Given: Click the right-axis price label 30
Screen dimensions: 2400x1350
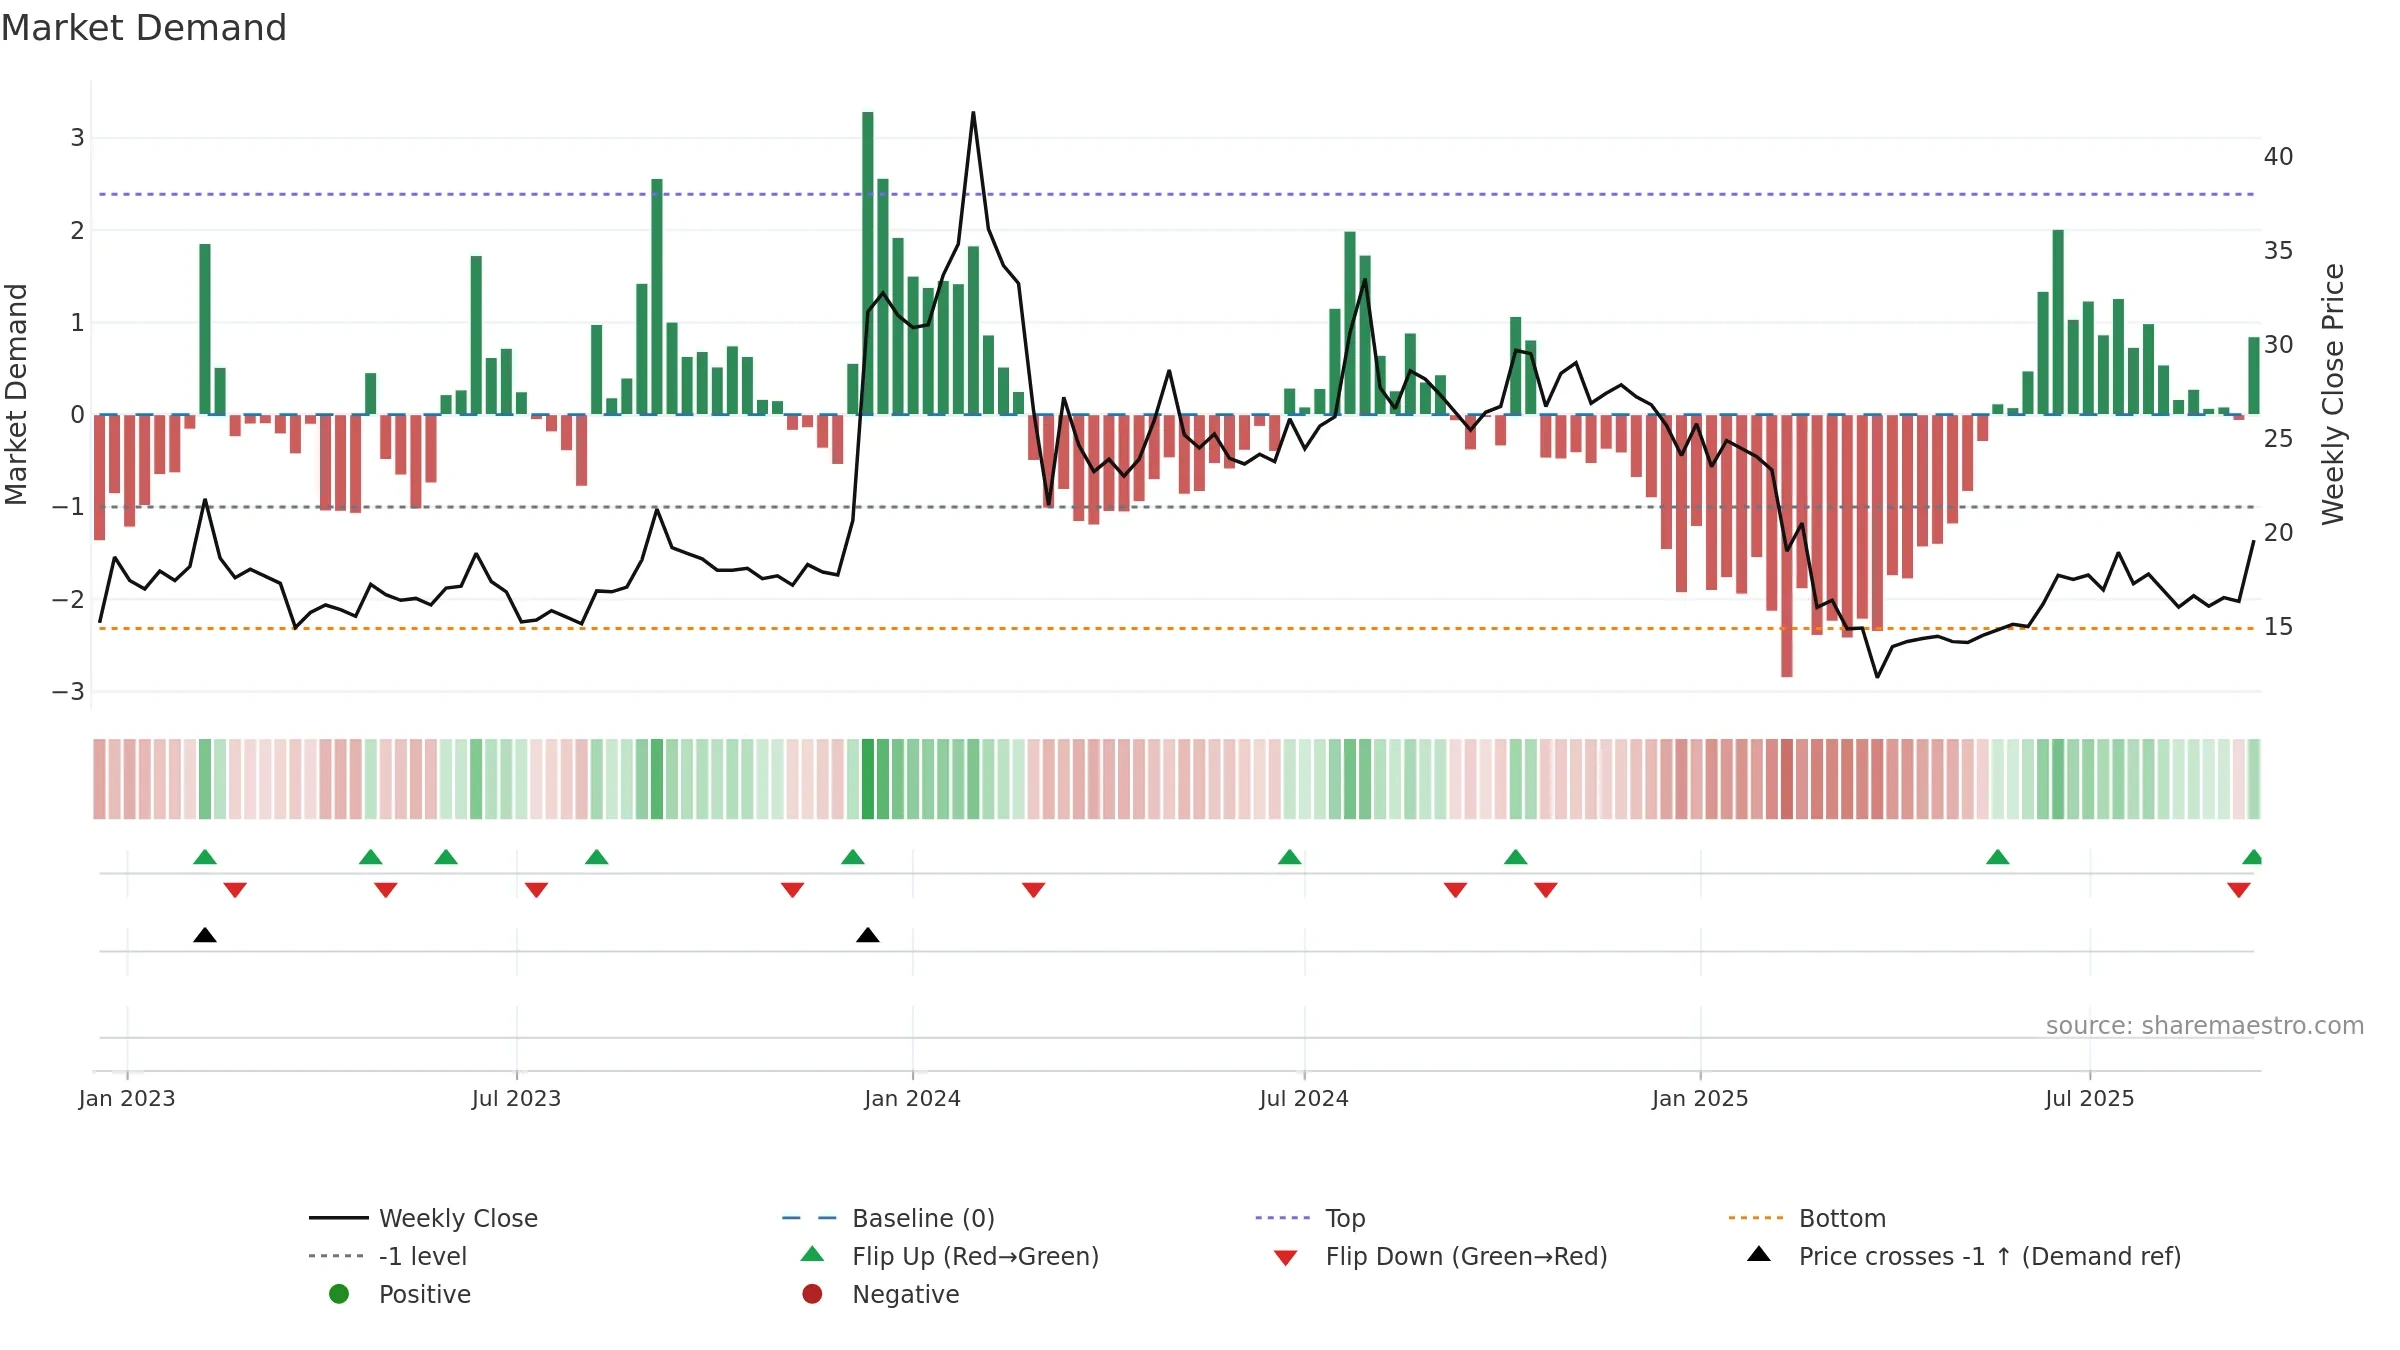Looking at the screenshot, I should click(x=2279, y=345).
